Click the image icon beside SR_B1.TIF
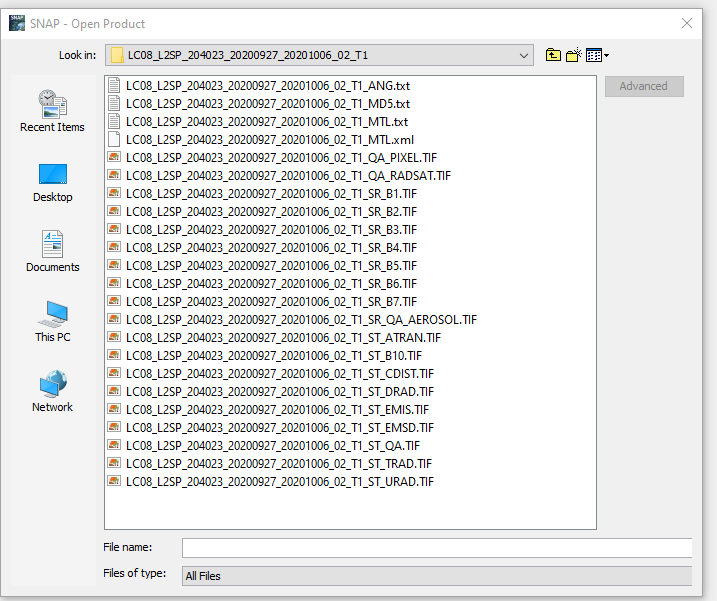The height and width of the screenshot is (601, 717). [x=114, y=193]
